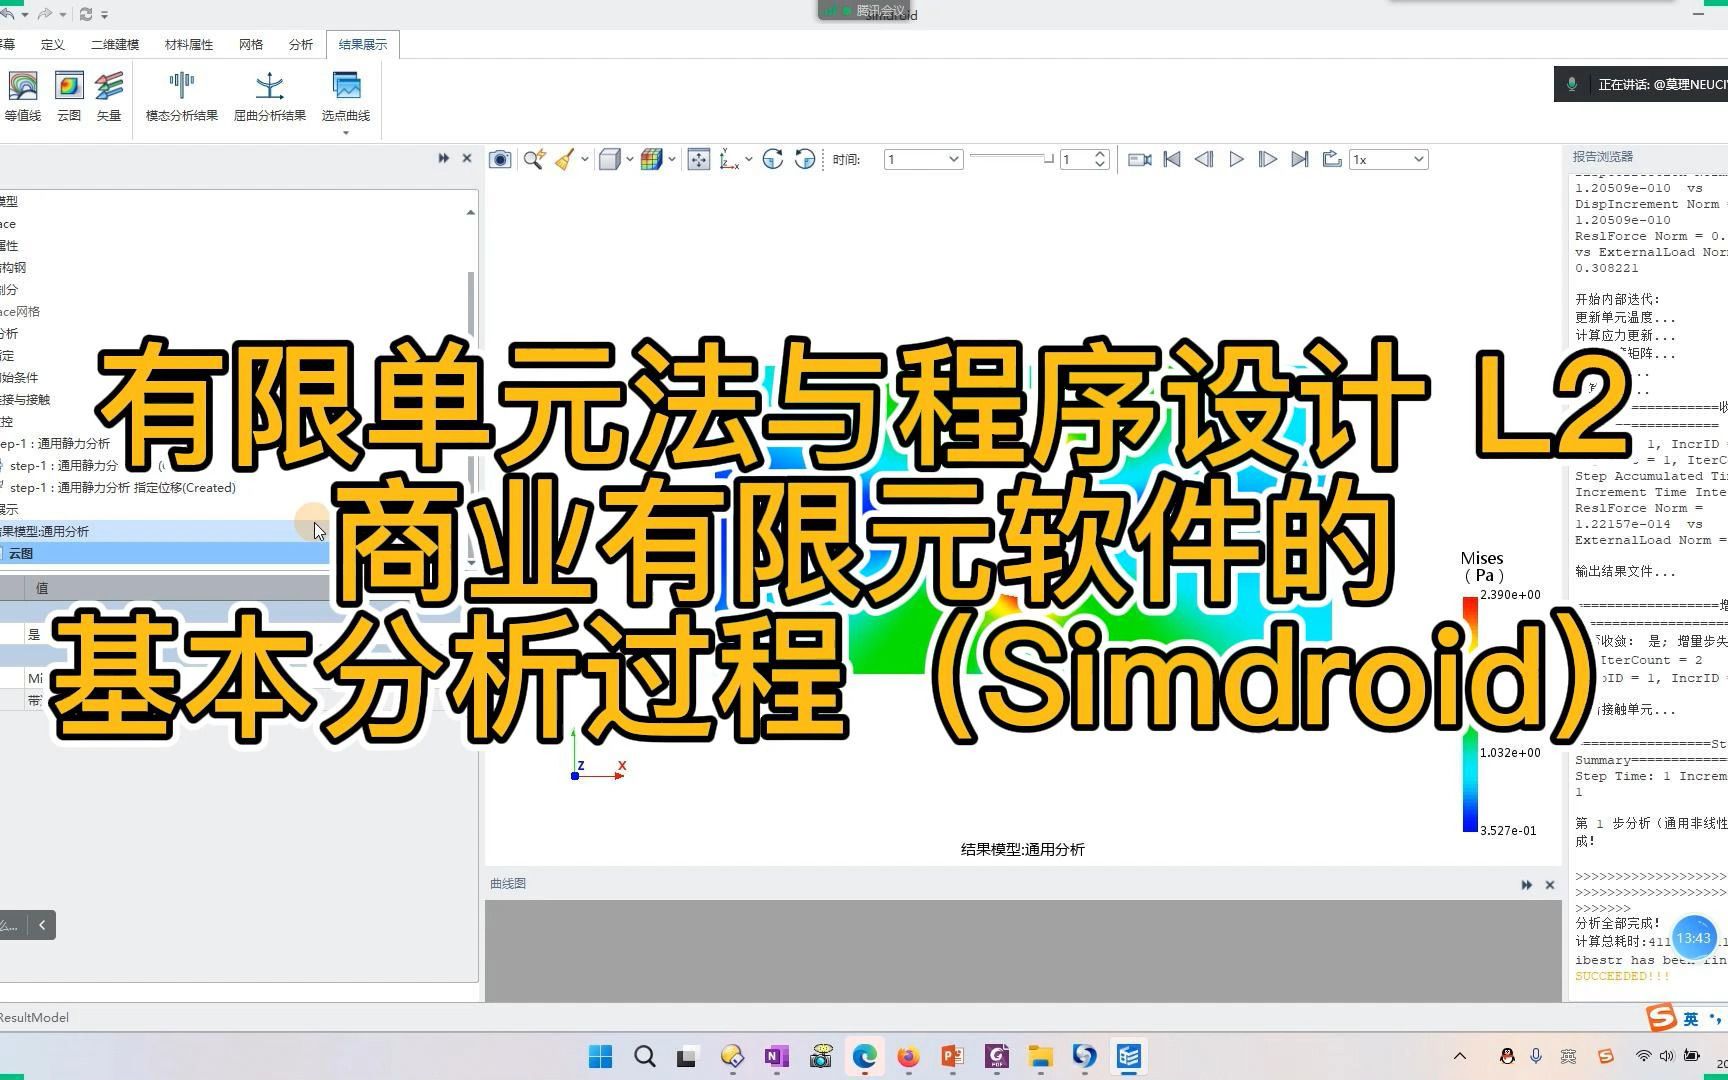Jump to the last frame

(x=1300, y=159)
